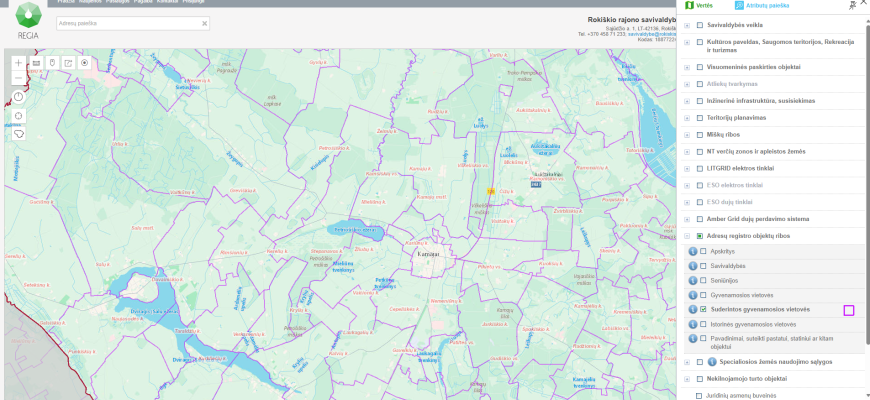Image resolution: width=870 pixels, height=400 pixels.
Task: Click the round power-style map button
Action: pyautogui.click(x=19, y=98)
